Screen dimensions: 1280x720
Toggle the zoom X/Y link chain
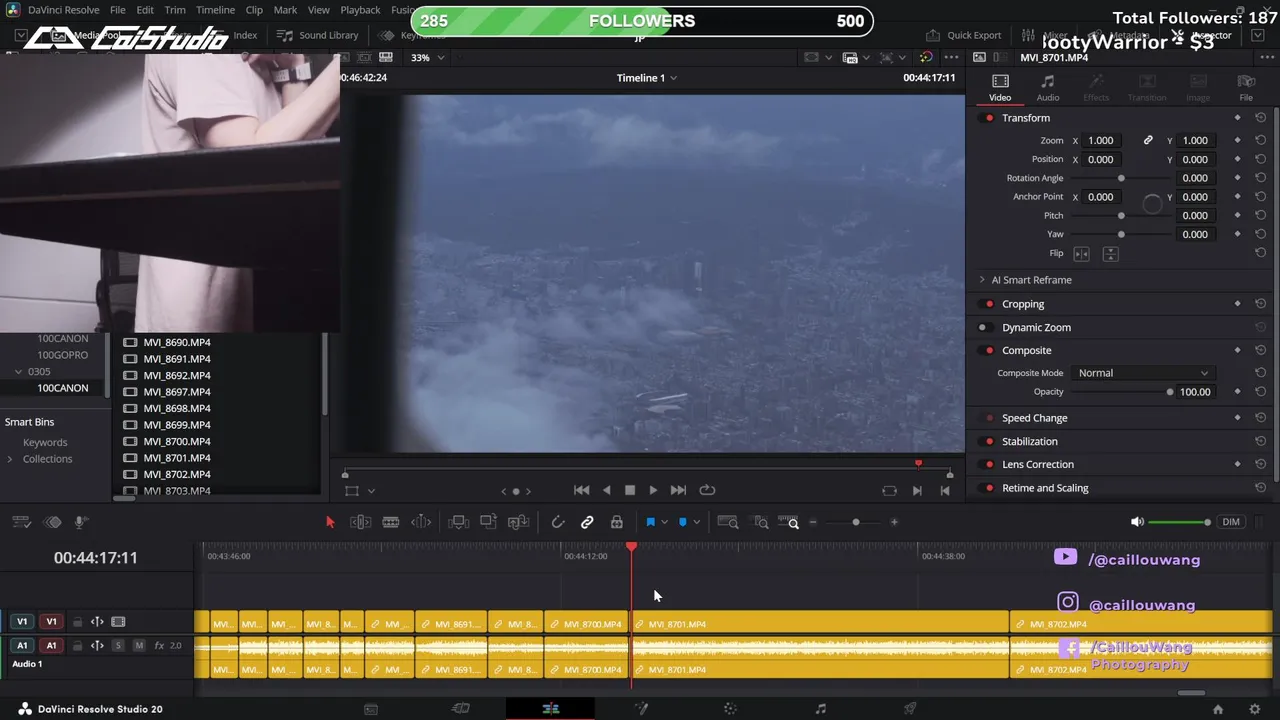pyautogui.click(x=1148, y=140)
